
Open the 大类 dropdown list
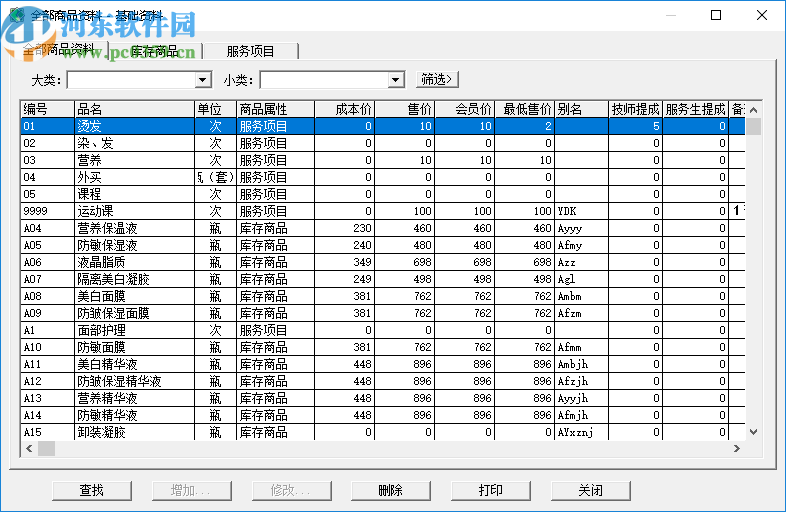coord(203,80)
